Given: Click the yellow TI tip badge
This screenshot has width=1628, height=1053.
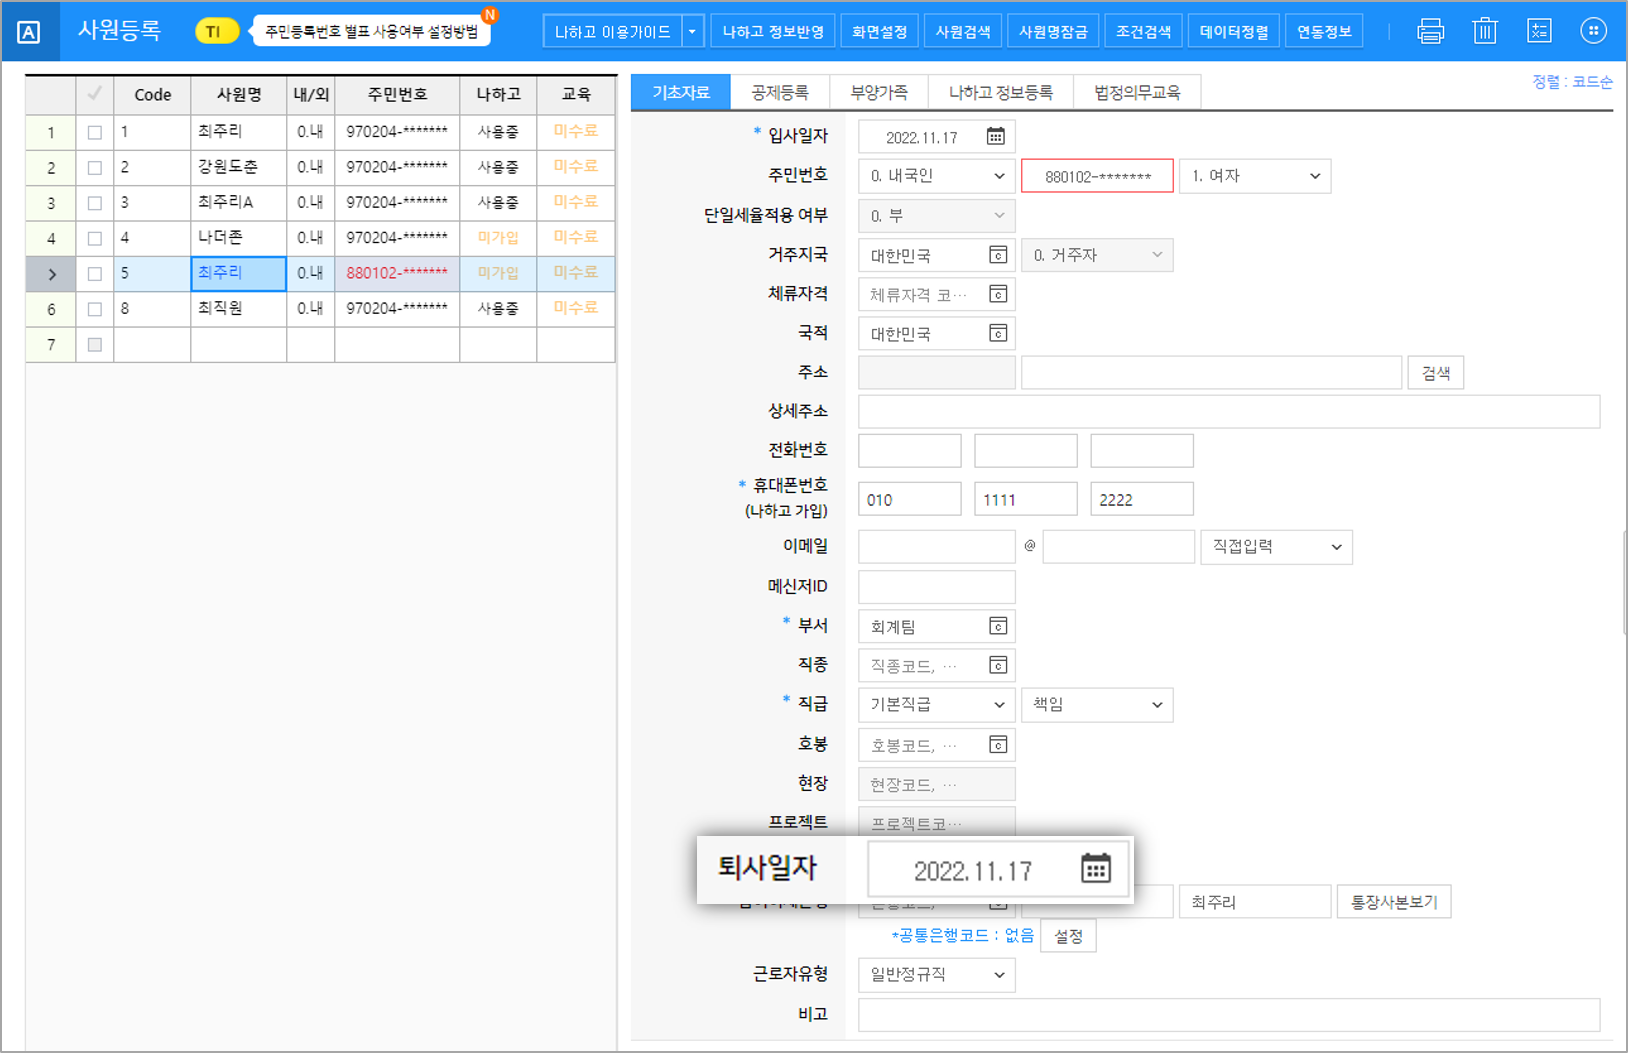Looking at the screenshot, I should click(x=216, y=32).
